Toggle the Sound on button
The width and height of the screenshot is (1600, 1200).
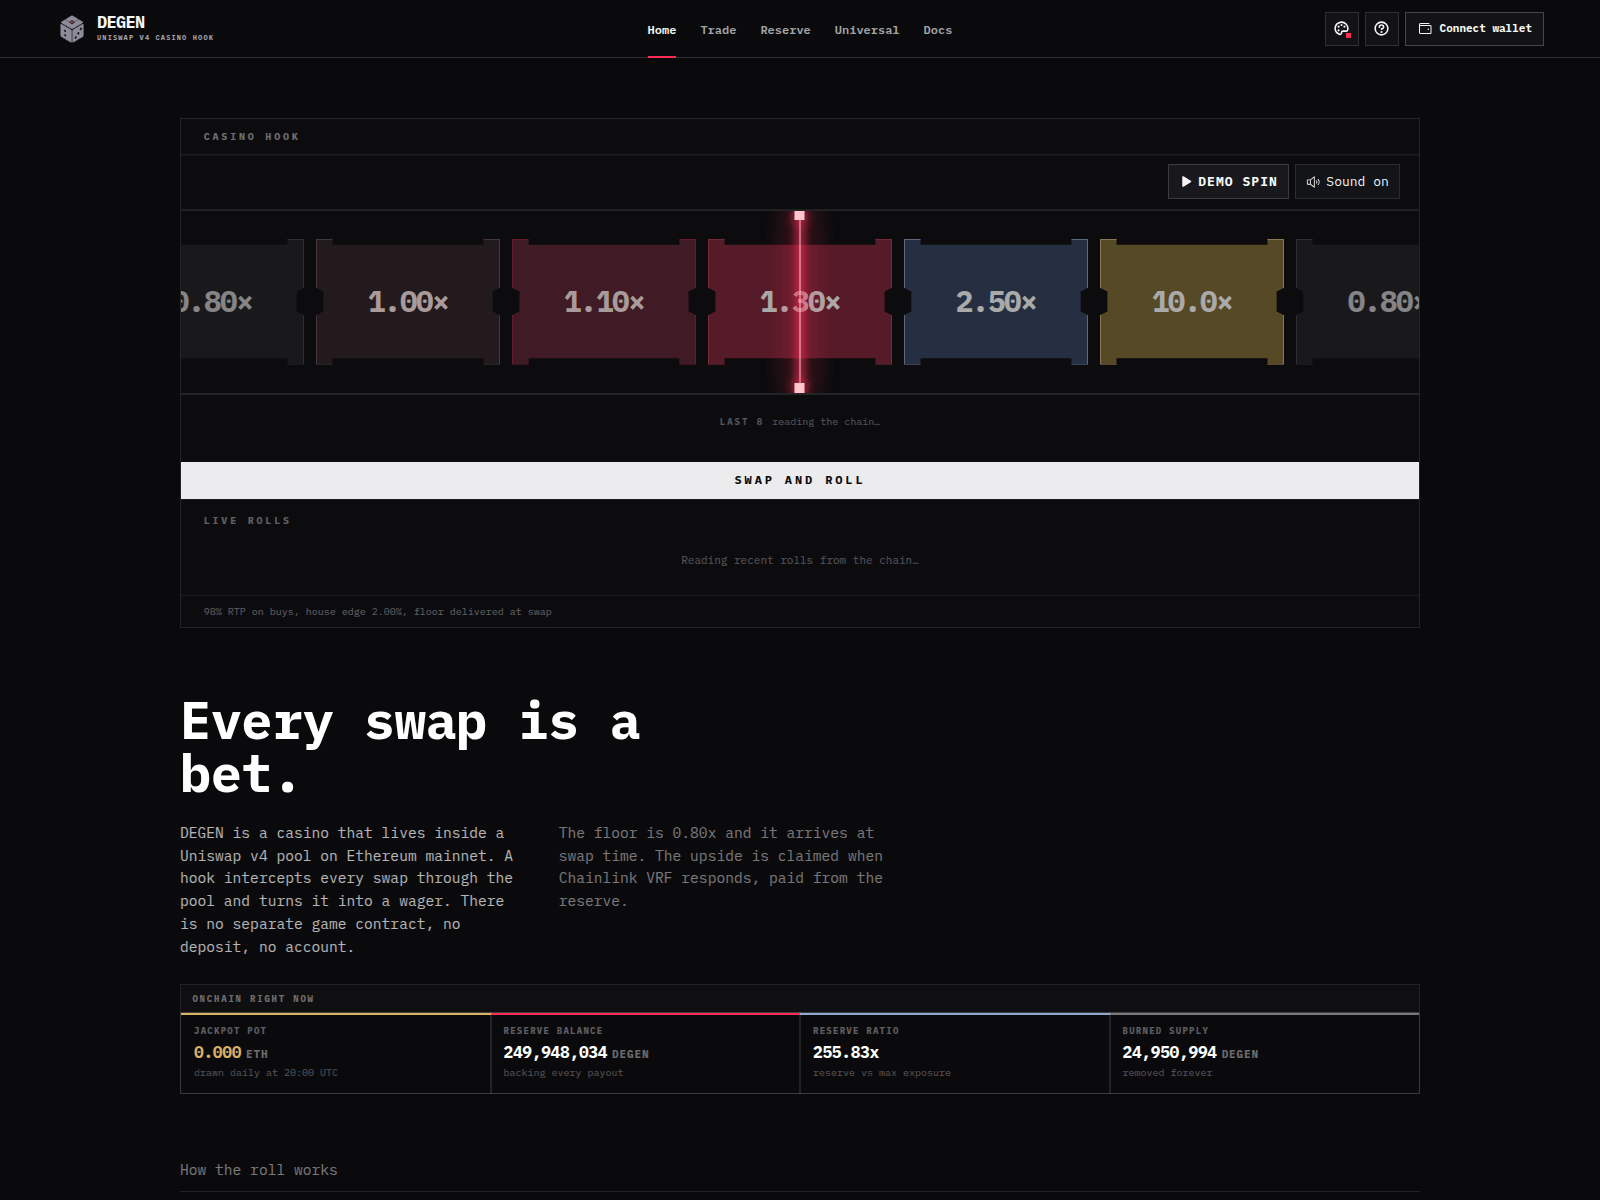[x=1347, y=182]
